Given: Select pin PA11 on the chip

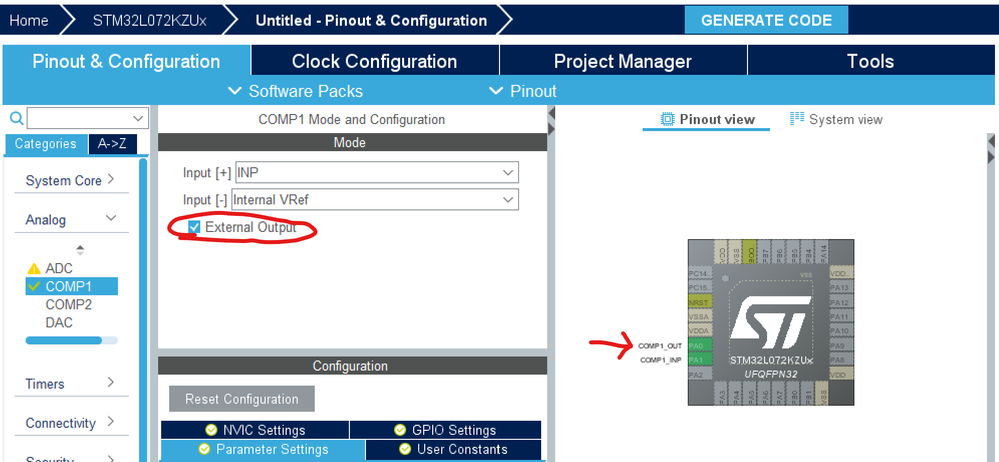Looking at the screenshot, I should click(x=842, y=317).
